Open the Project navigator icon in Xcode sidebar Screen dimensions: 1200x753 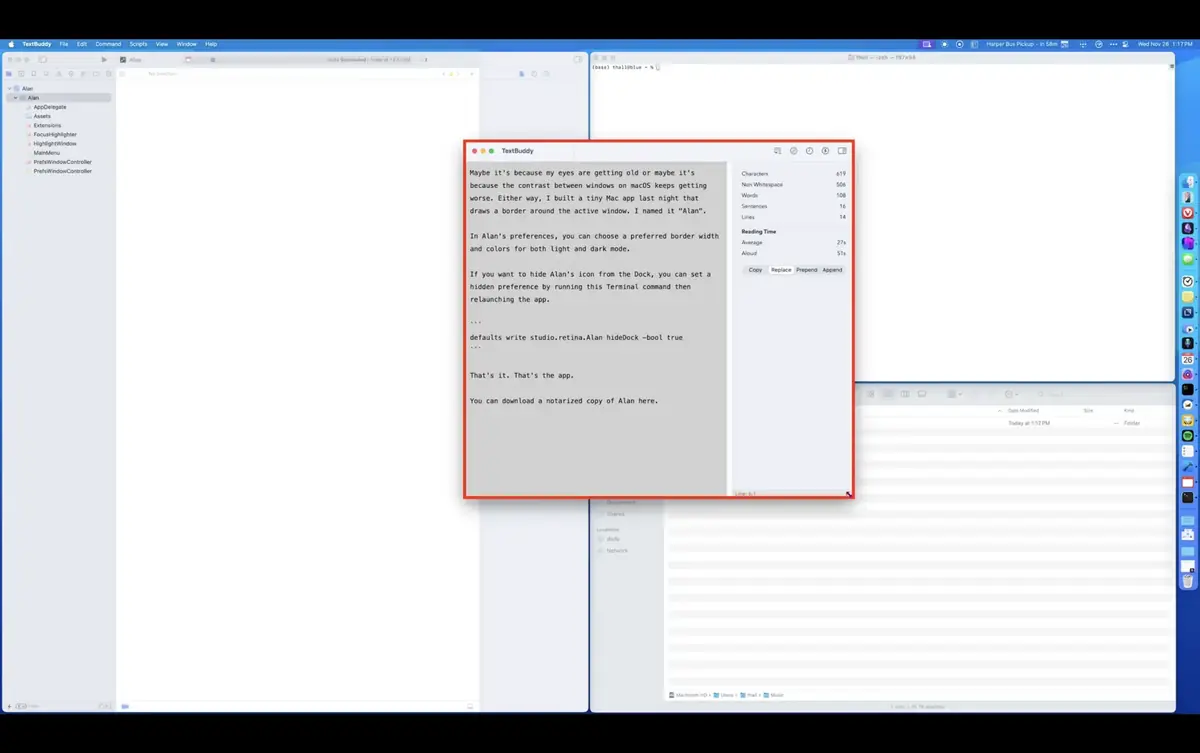8,73
